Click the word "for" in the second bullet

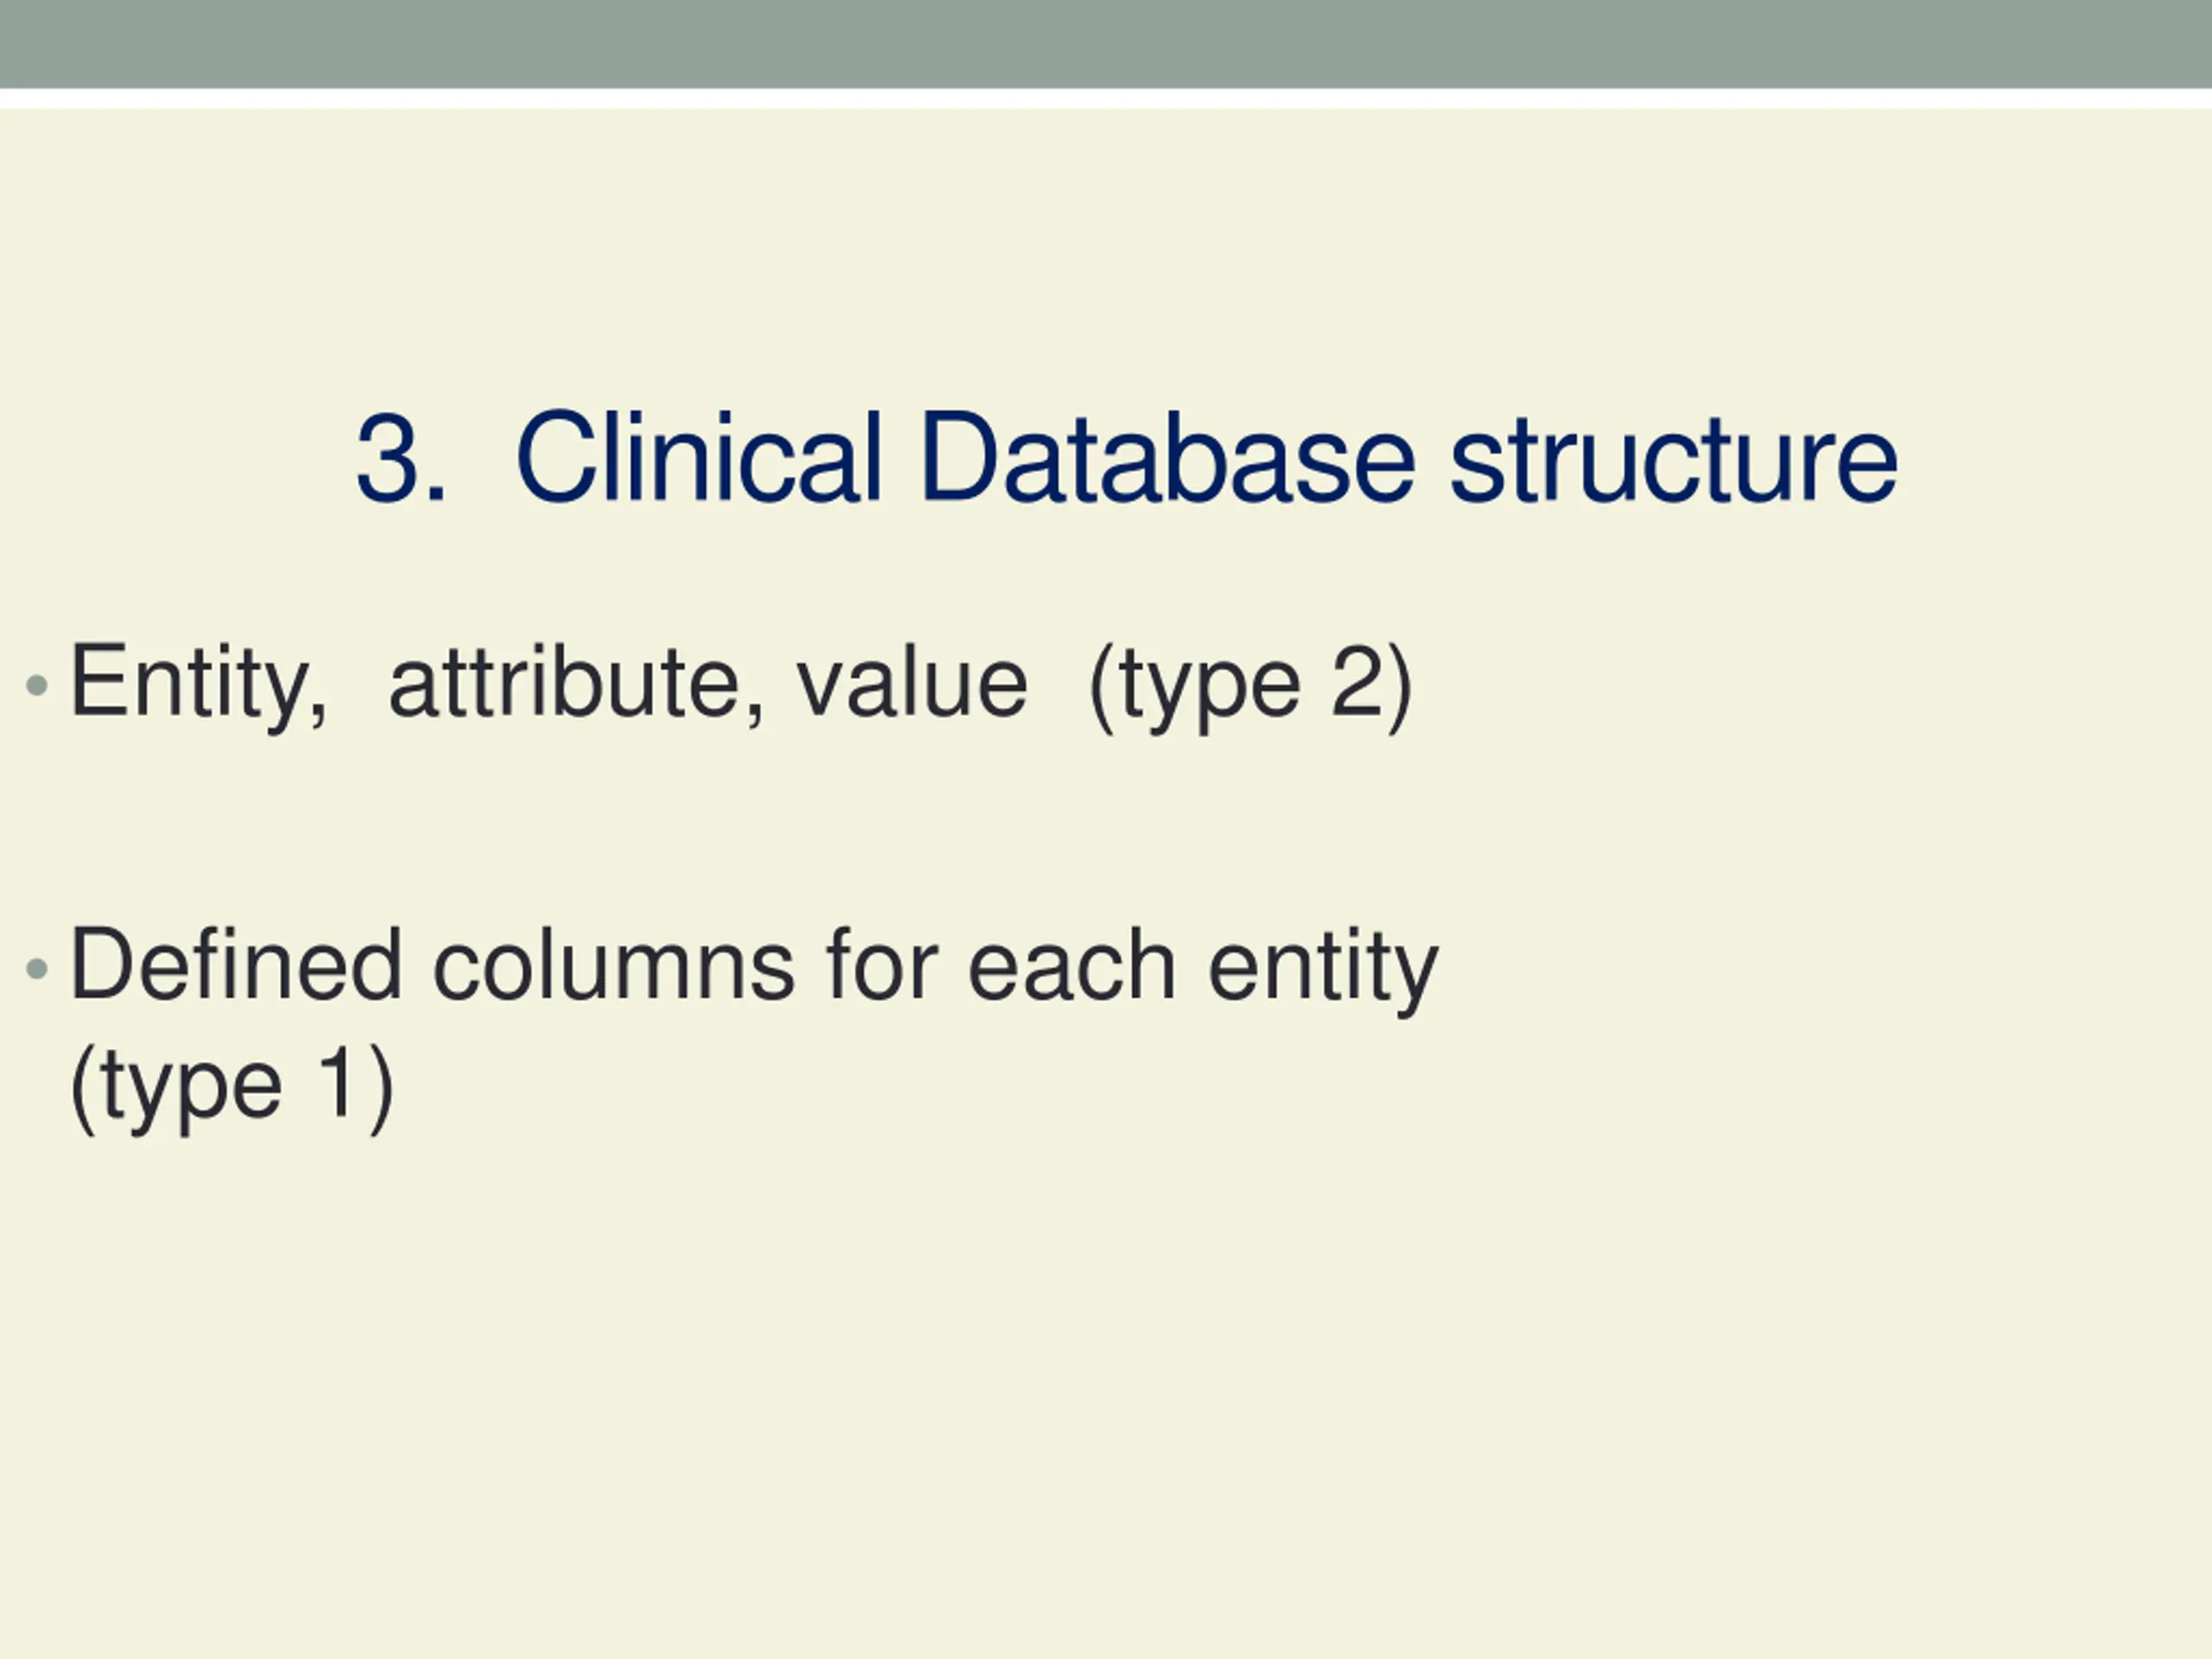click(882, 964)
